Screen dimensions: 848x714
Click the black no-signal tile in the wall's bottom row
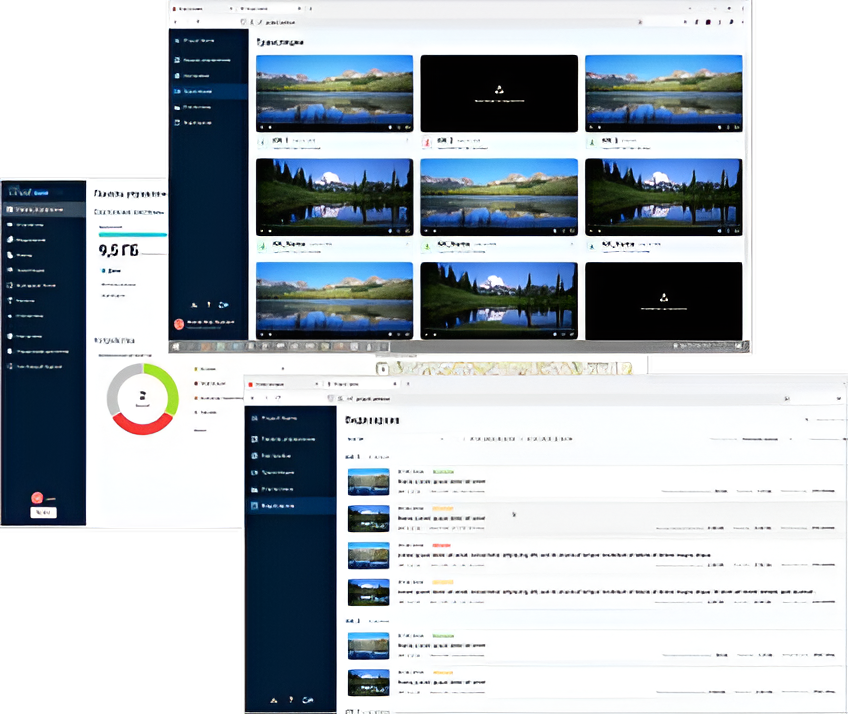click(x=664, y=301)
